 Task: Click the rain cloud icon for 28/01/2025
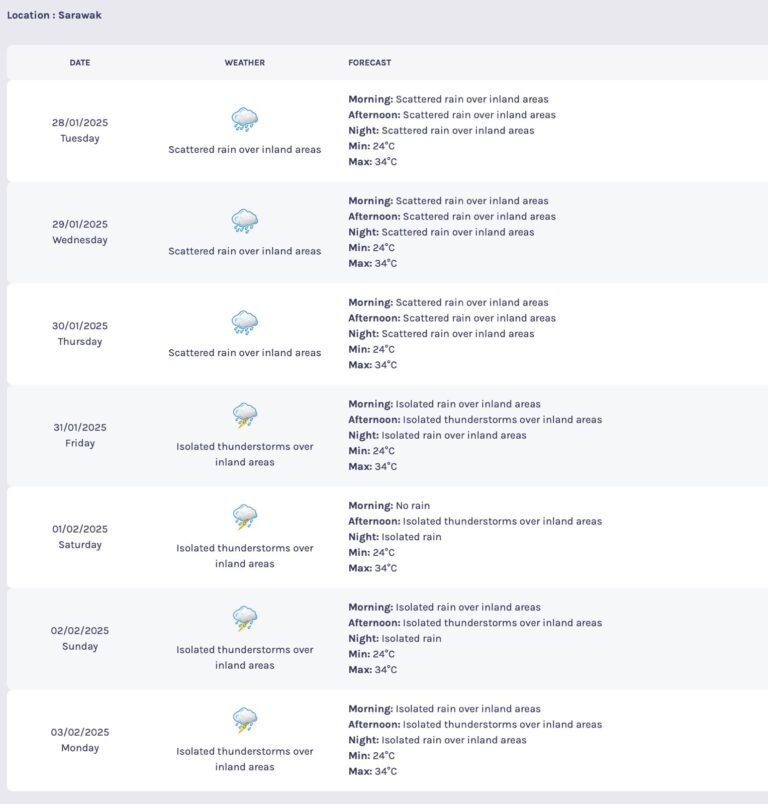coord(245,120)
